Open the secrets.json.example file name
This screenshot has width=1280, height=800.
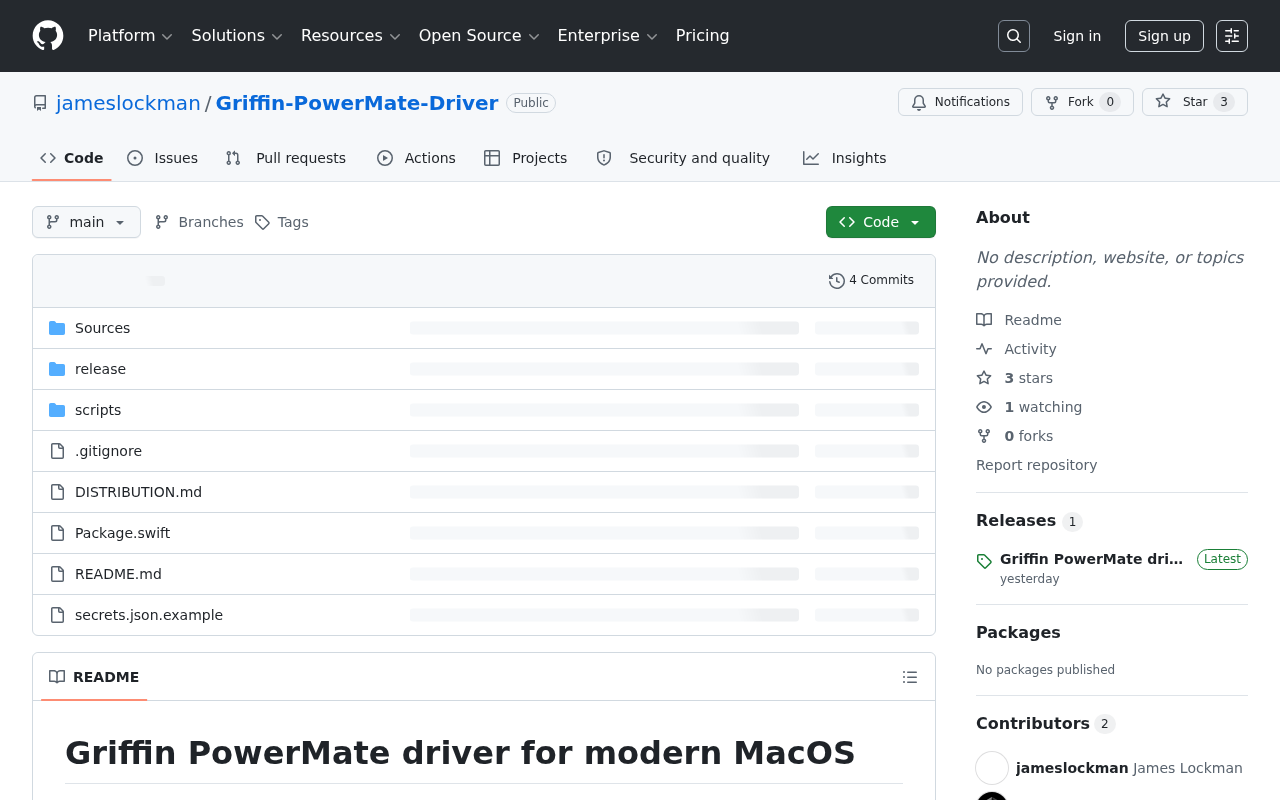point(149,615)
